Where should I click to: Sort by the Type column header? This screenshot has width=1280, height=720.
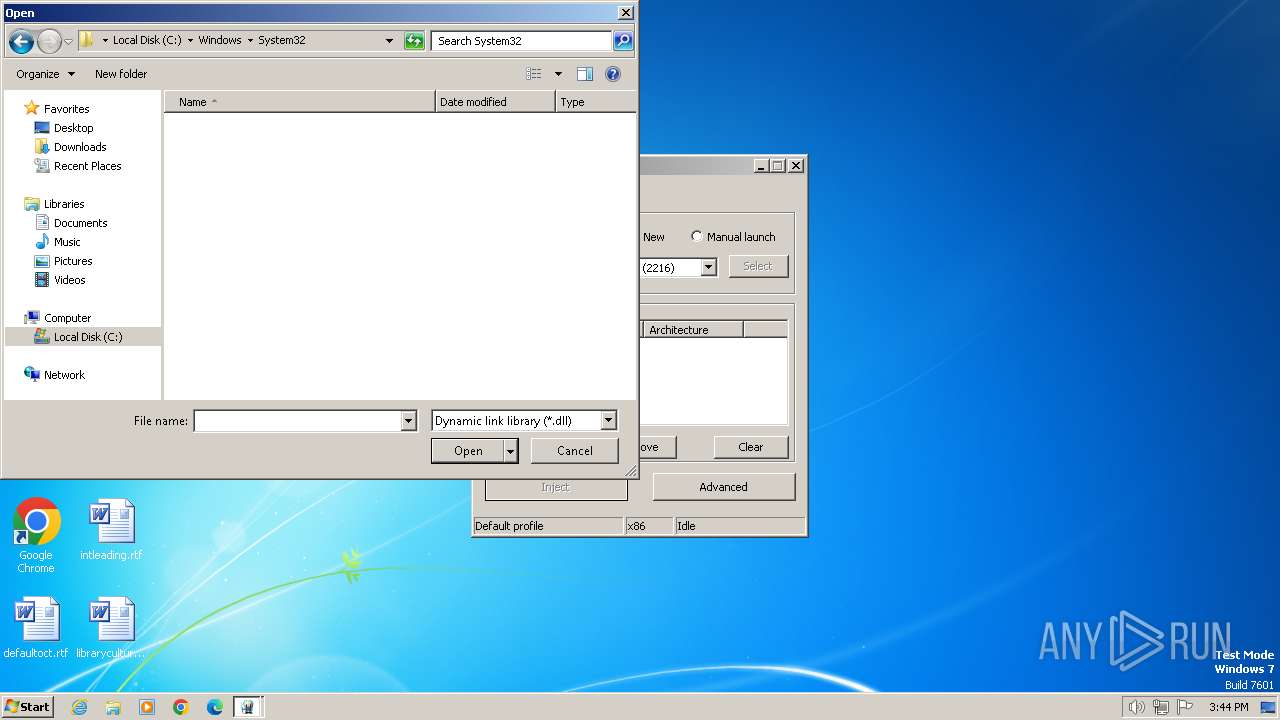coord(595,102)
